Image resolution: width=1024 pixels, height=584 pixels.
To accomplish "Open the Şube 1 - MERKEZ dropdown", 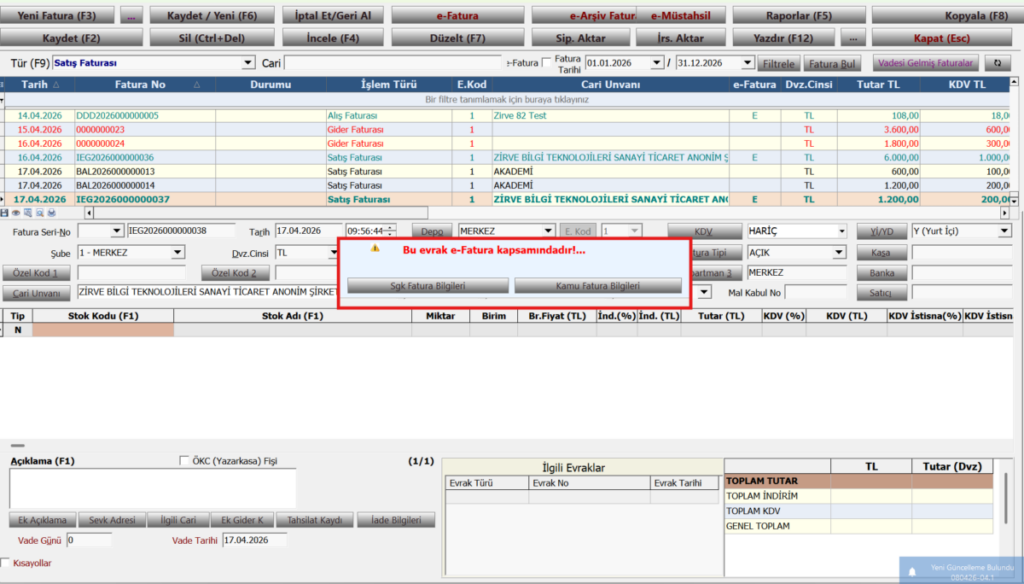I will (177, 252).
